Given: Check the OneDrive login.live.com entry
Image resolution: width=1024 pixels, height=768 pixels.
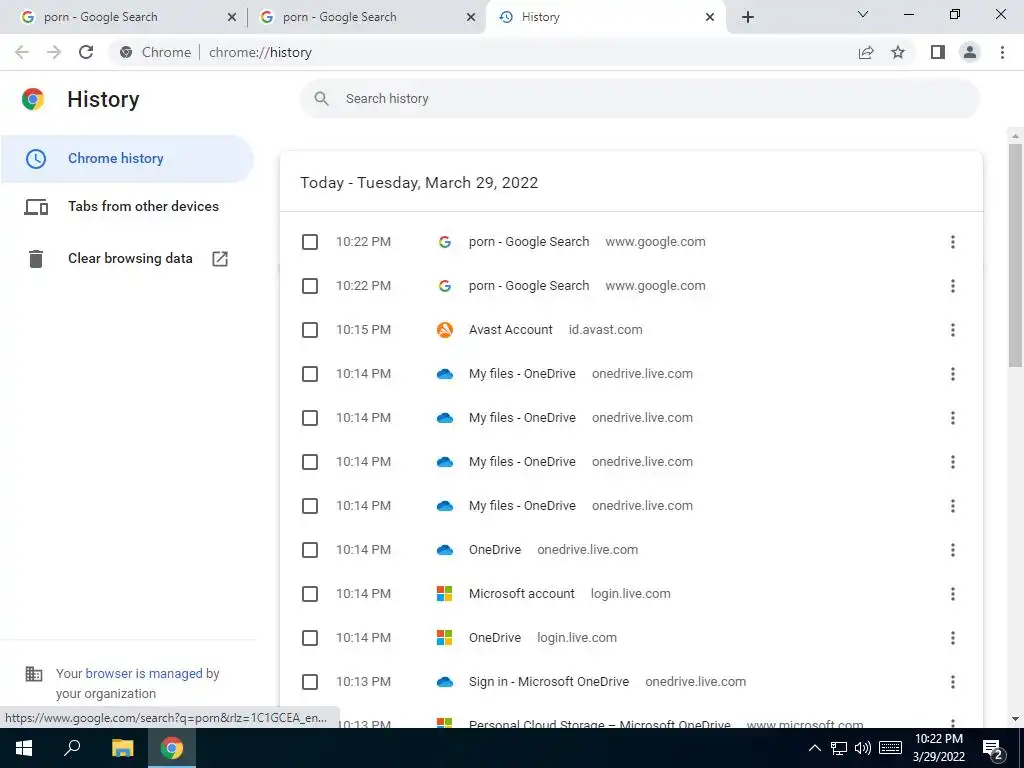Looking at the screenshot, I should pos(310,638).
